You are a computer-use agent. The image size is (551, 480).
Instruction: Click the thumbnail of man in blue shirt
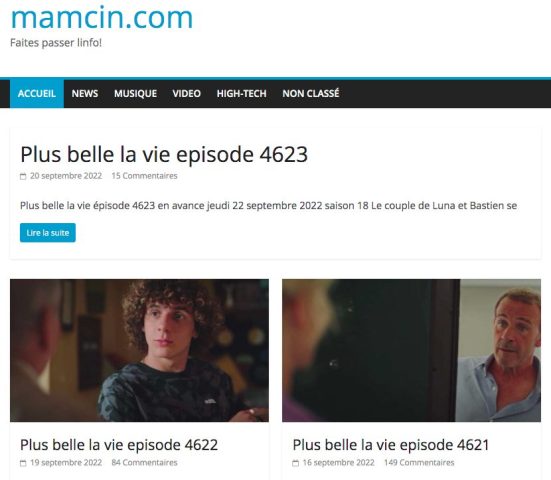[x=411, y=350]
